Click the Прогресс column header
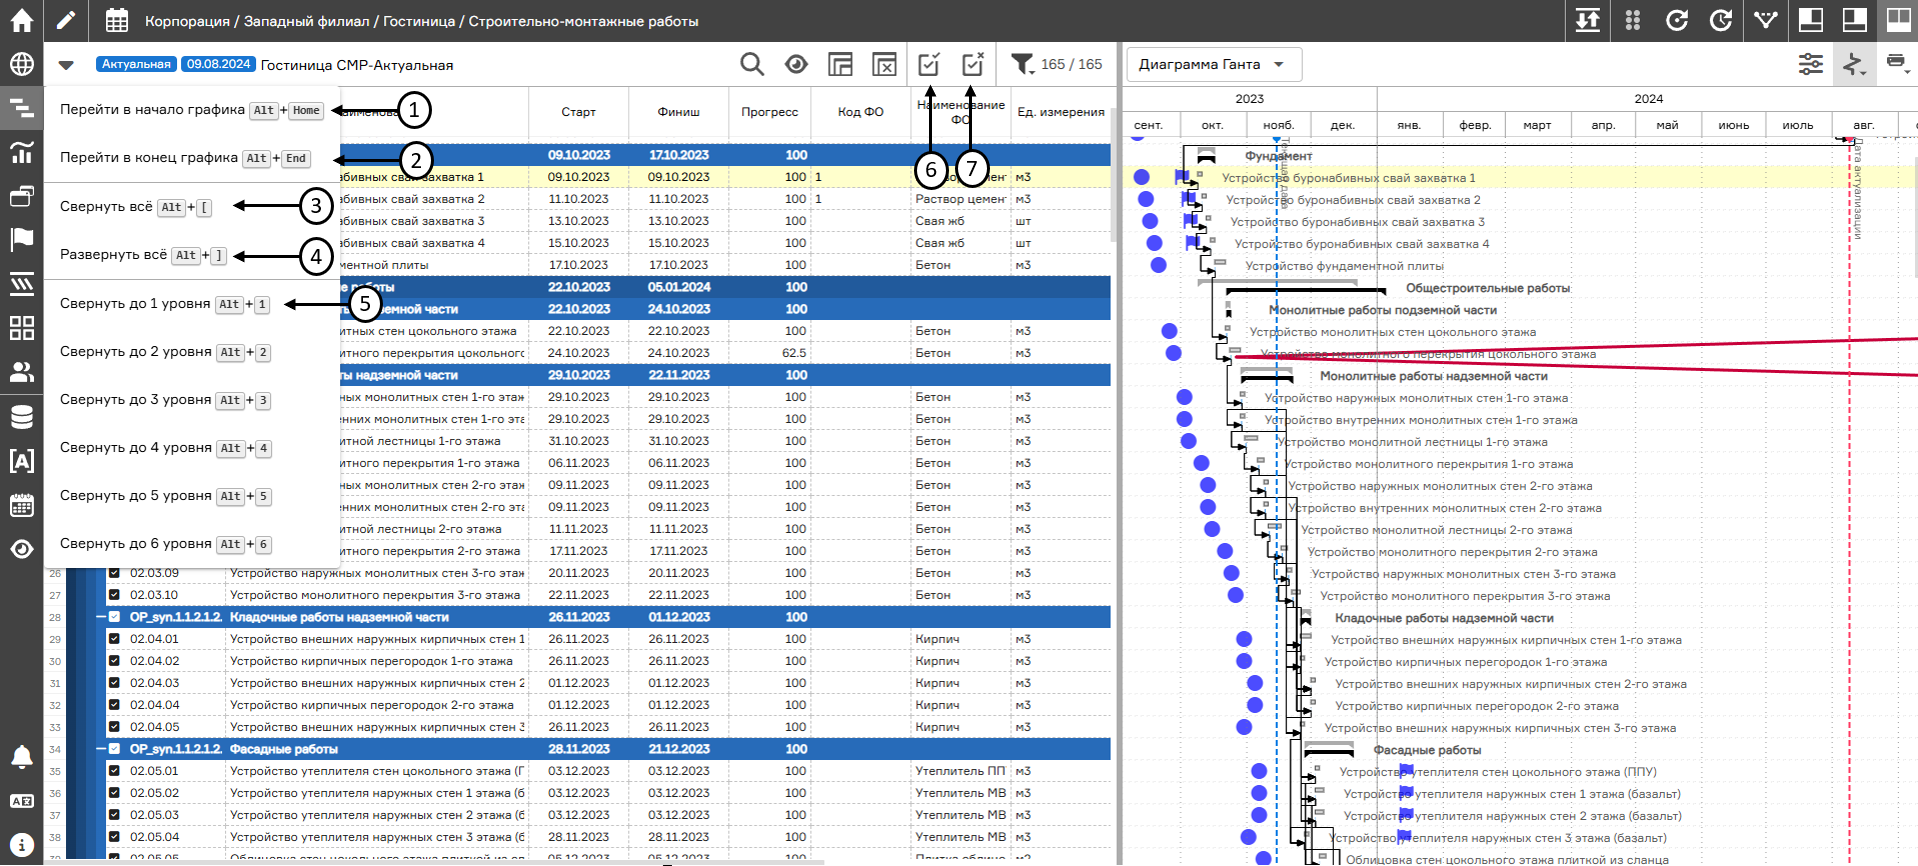Image resolution: width=1918 pixels, height=866 pixels. (x=770, y=112)
